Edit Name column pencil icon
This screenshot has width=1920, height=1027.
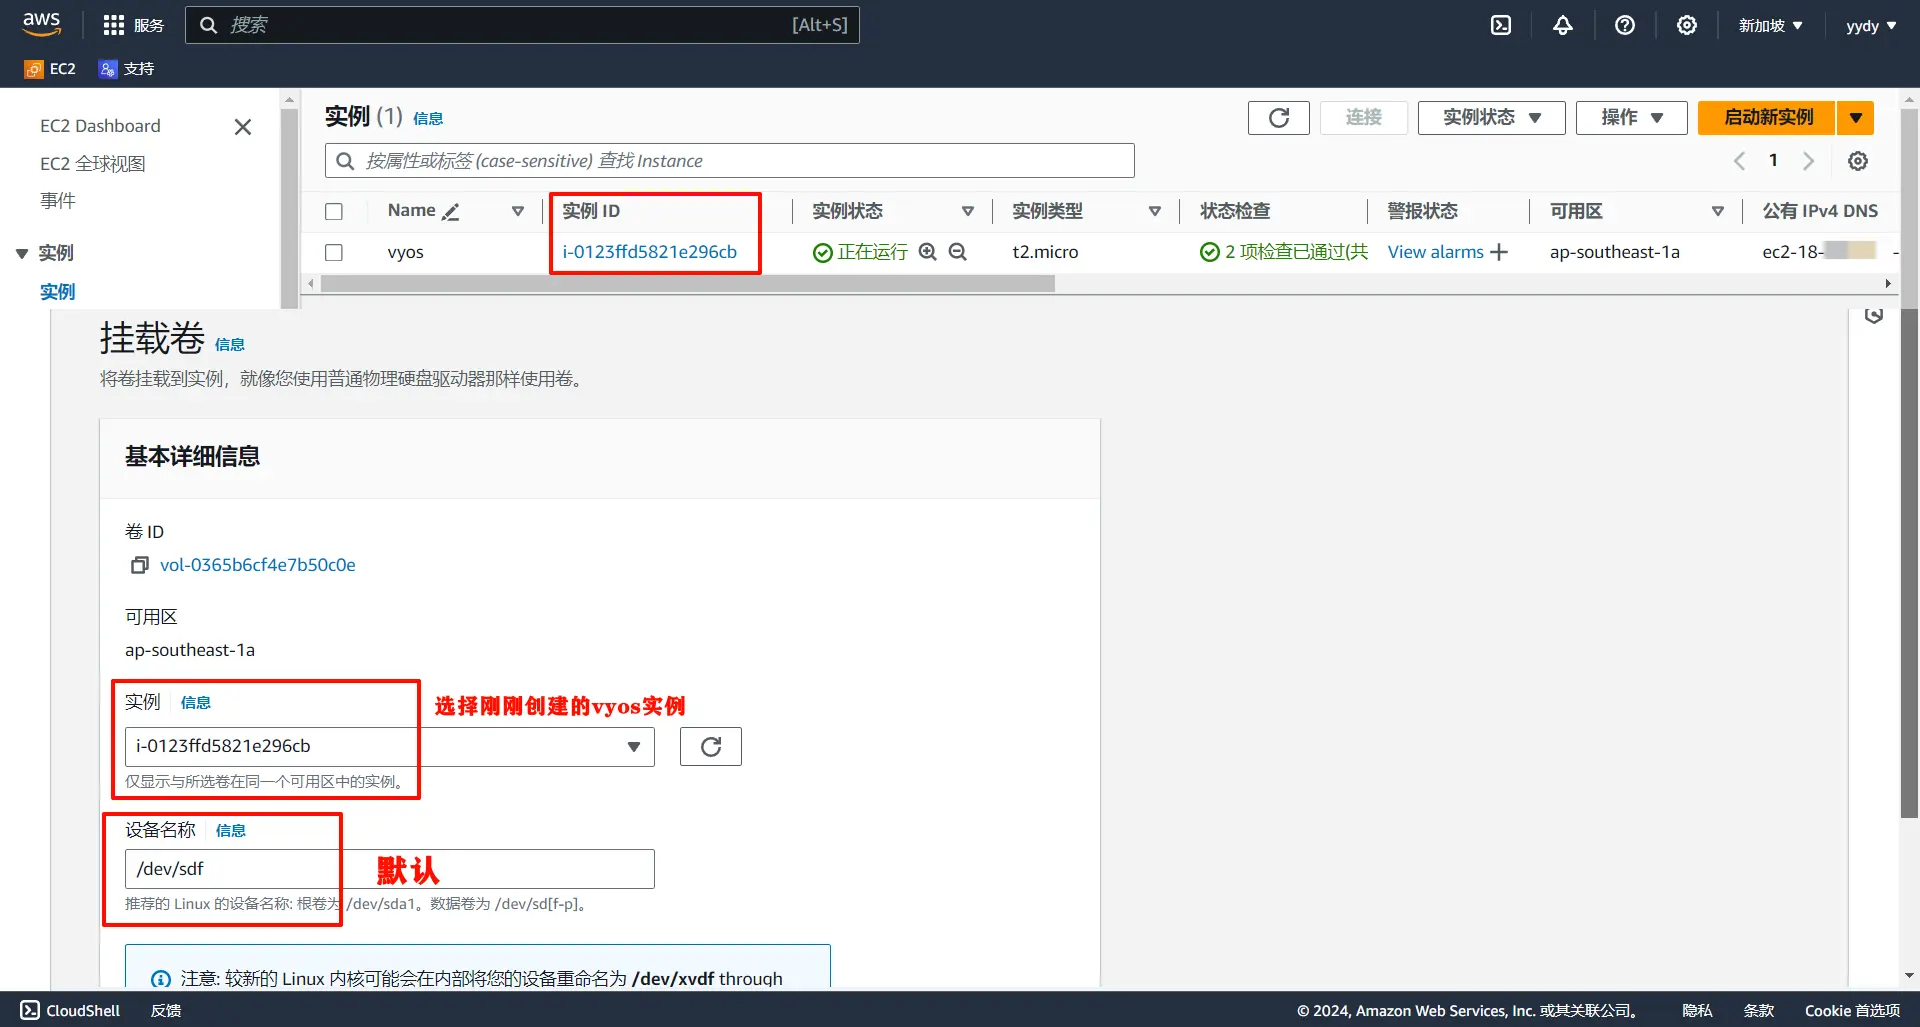(x=451, y=211)
